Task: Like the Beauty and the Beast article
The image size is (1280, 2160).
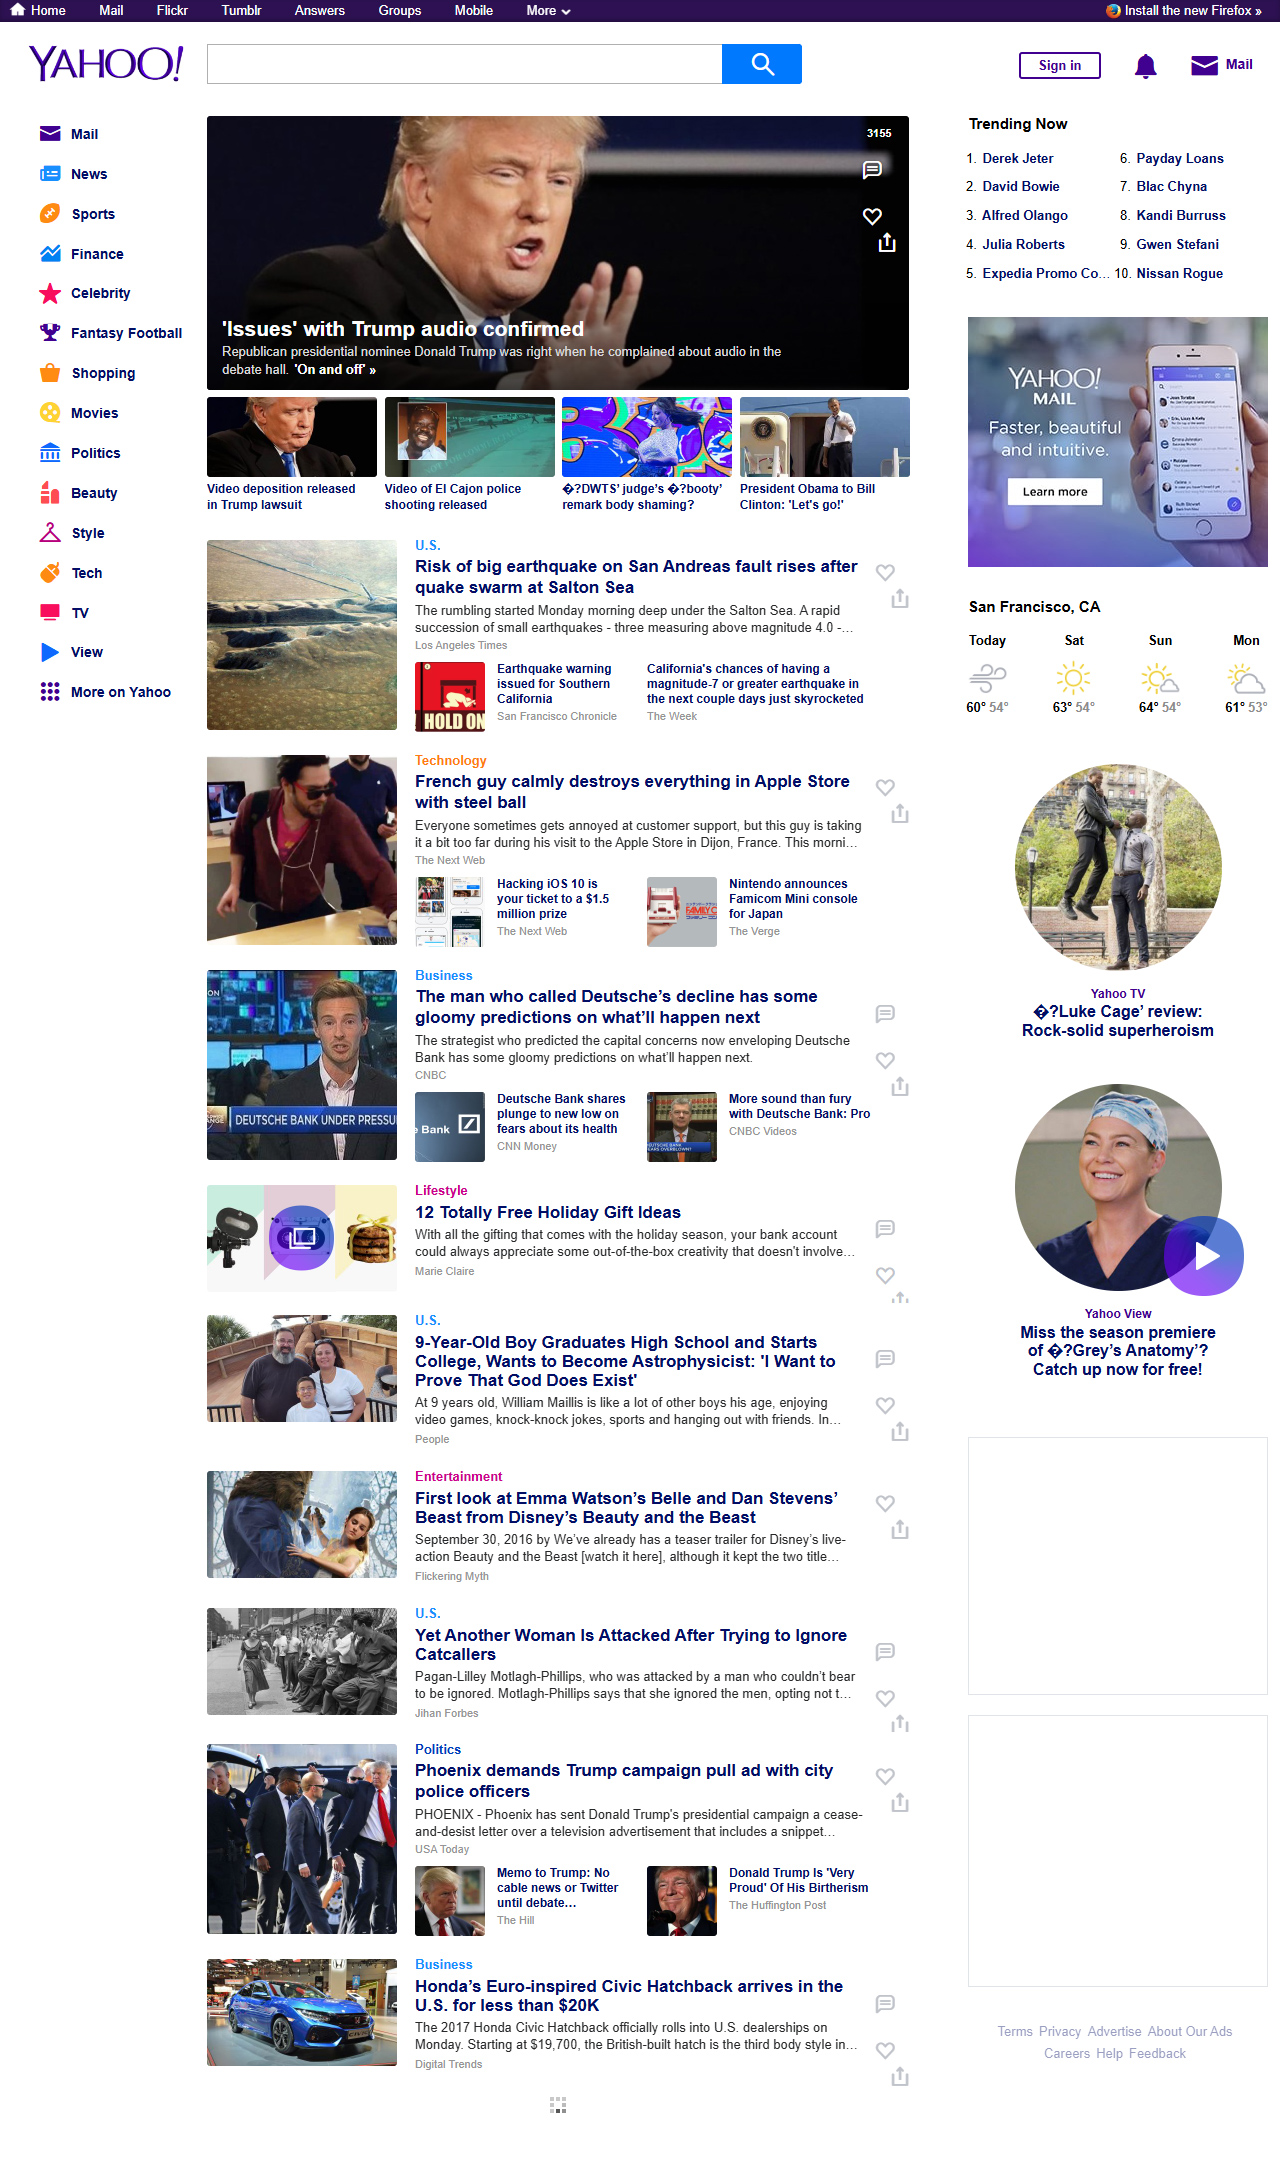Action: tap(885, 1503)
